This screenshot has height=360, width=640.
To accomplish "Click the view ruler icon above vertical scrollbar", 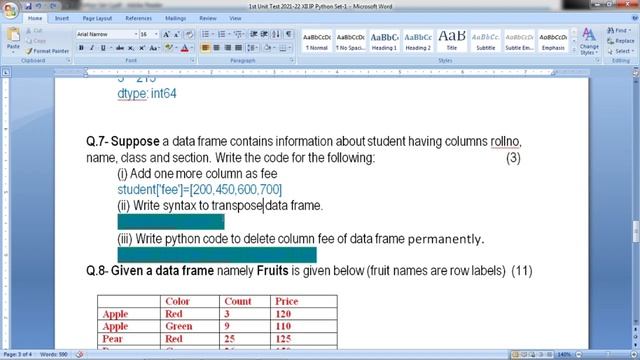I will (x=636, y=73).
